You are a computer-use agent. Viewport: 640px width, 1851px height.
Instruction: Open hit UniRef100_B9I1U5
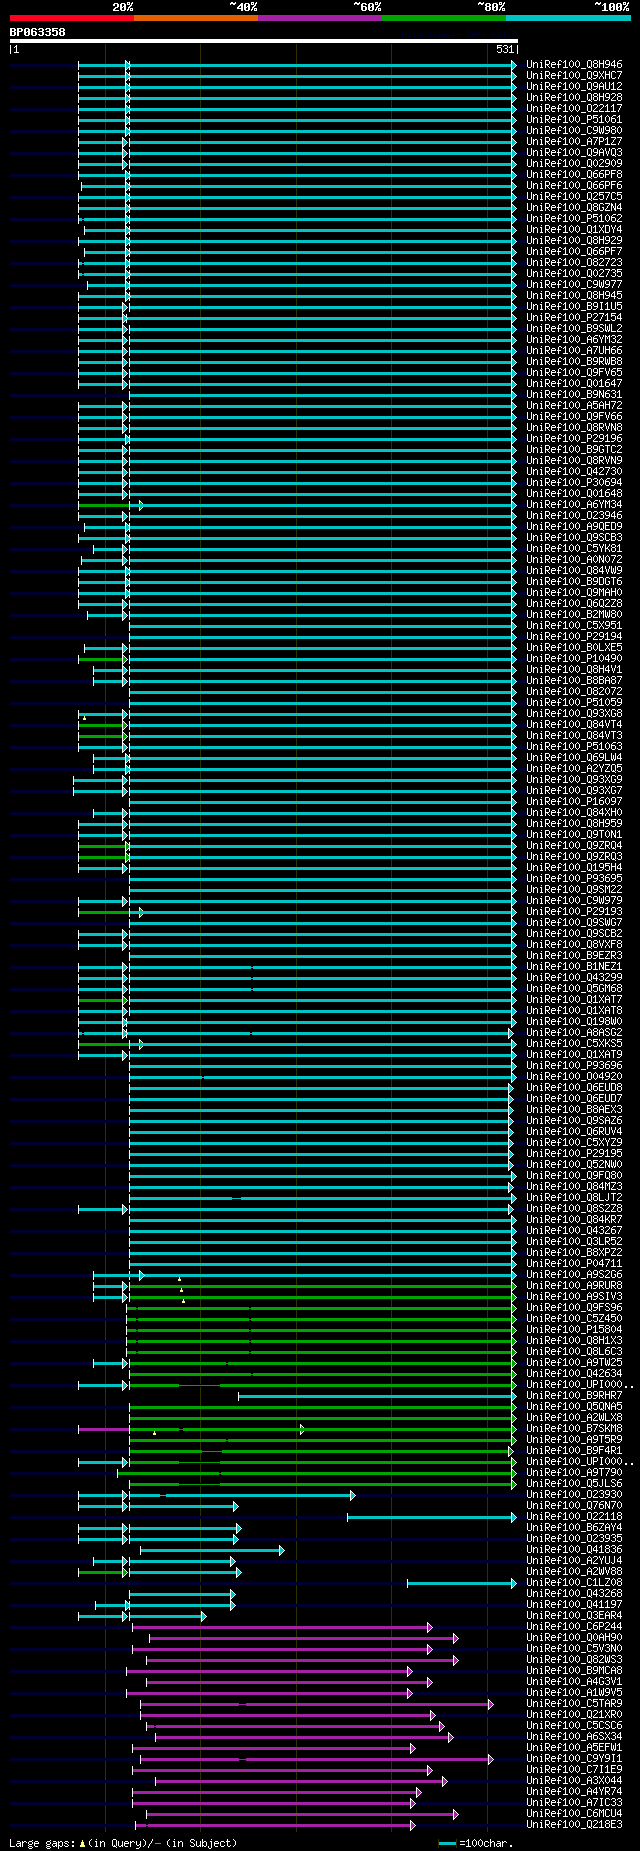(574, 307)
